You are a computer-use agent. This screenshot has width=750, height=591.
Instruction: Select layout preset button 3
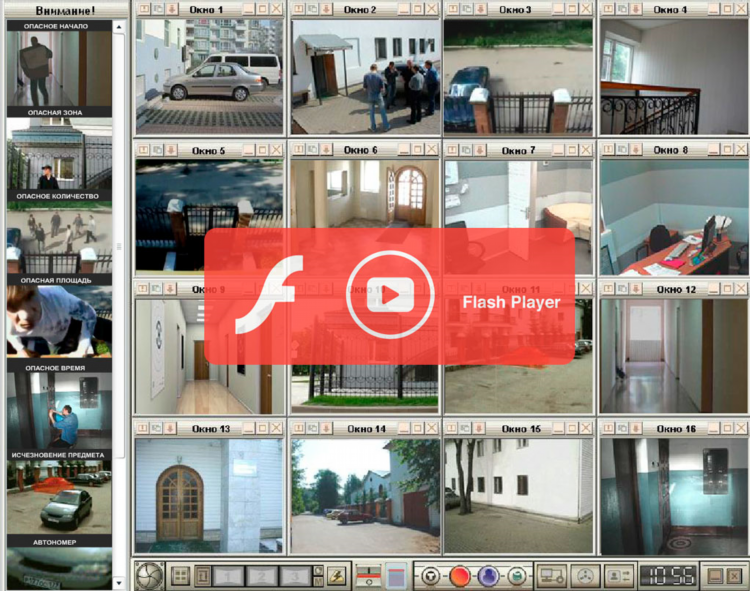295,577
